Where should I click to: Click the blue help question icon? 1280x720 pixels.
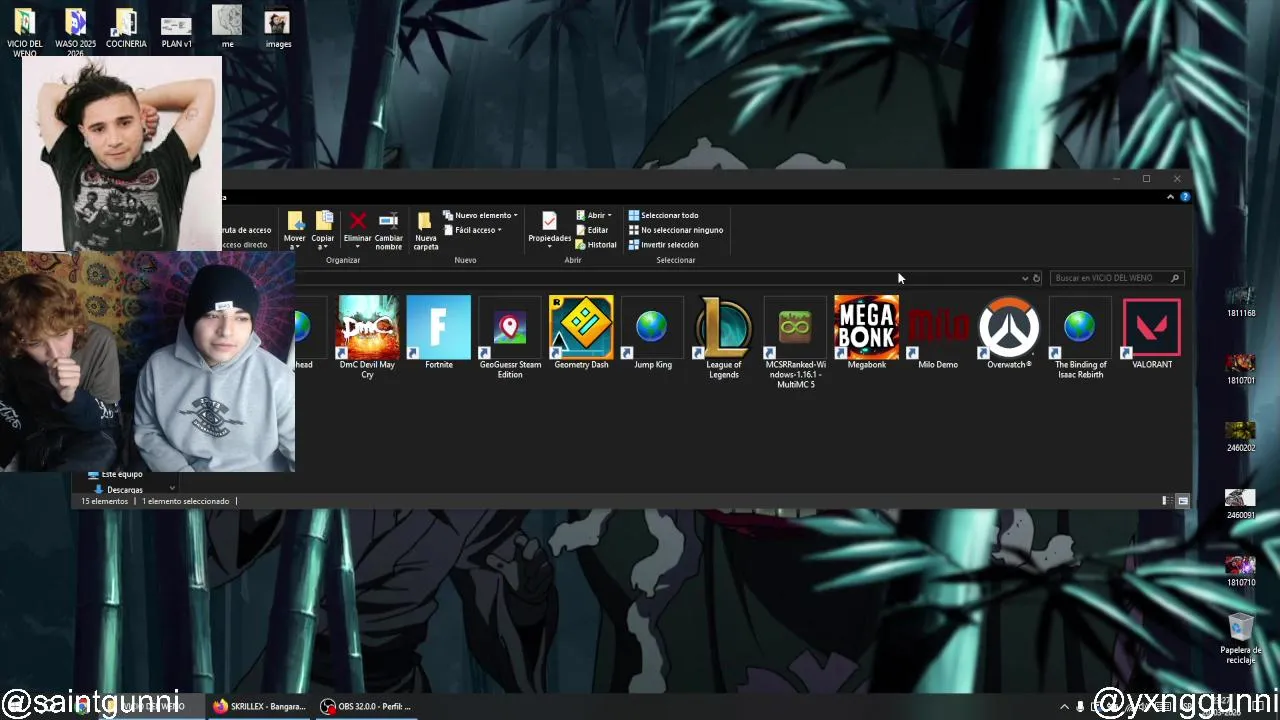1185,197
